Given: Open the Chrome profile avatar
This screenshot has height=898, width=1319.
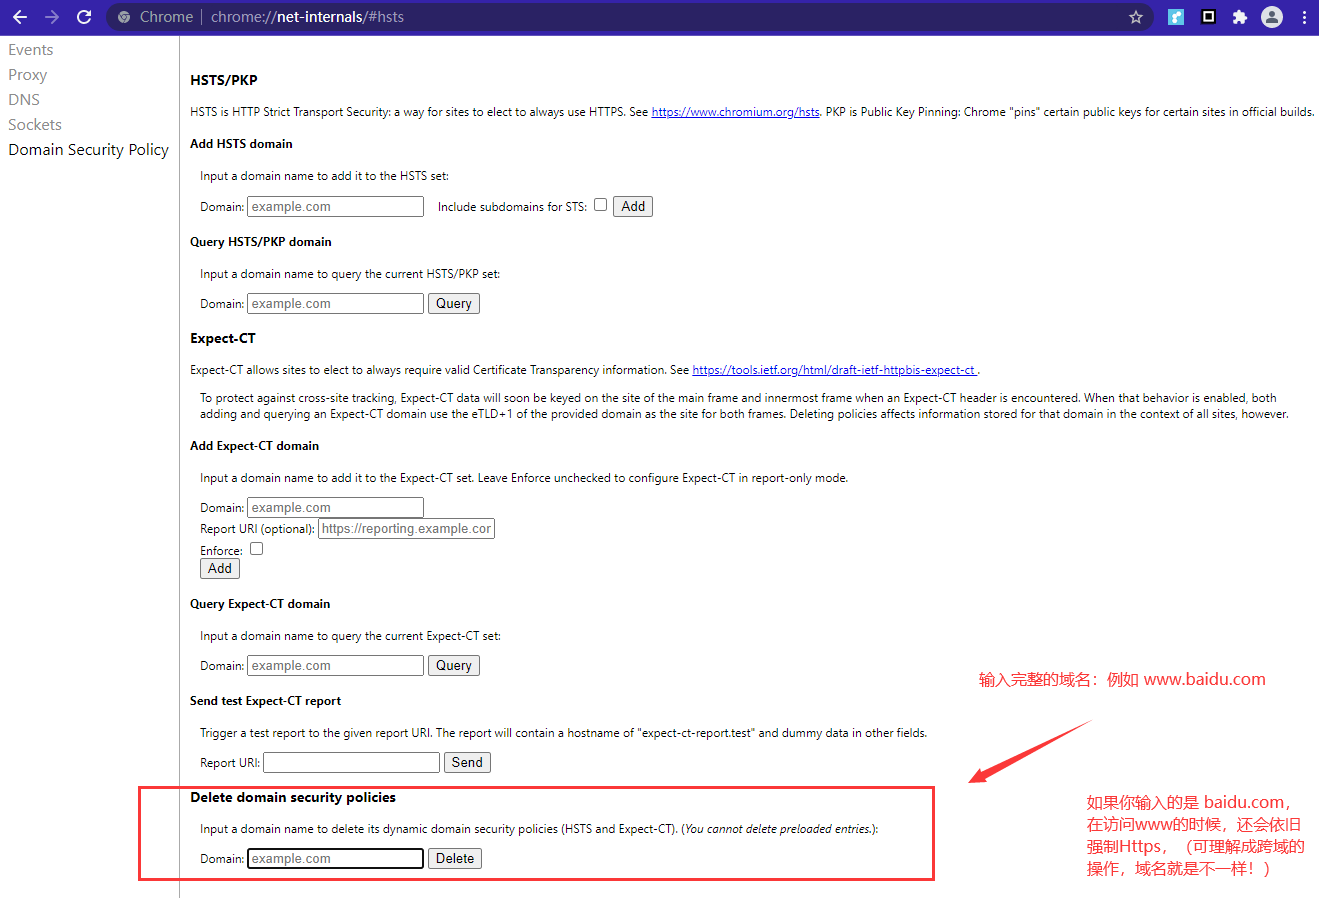Looking at the screenshot, I should [1271, 17].
